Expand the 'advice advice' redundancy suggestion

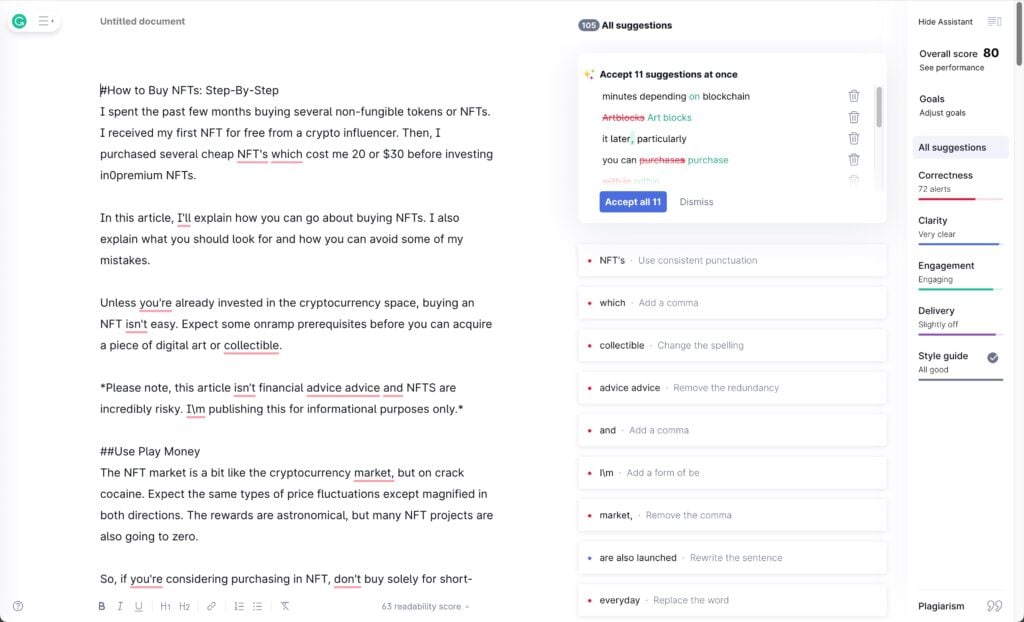[x=732, y=388]
